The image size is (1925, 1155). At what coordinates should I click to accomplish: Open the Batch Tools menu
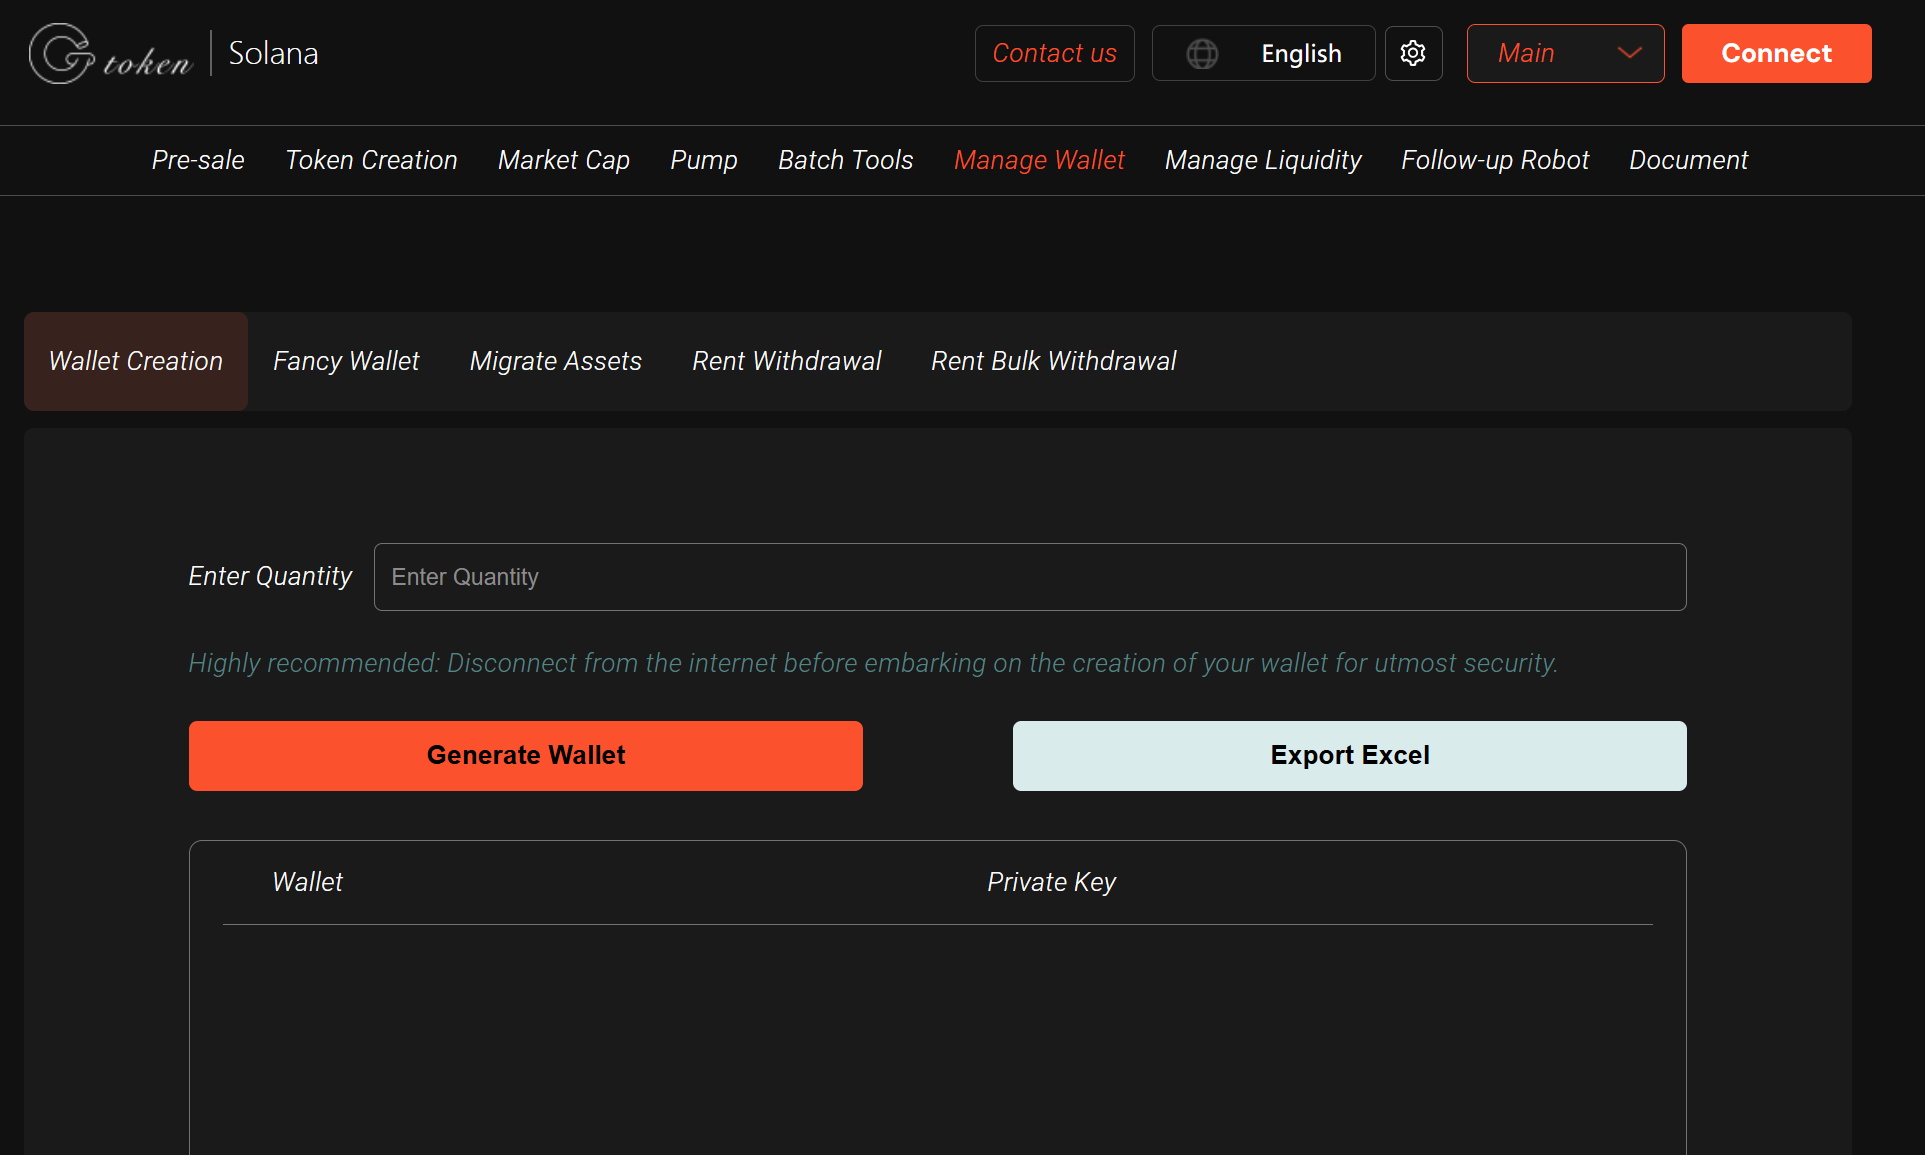pyautogui.click(x=845, y=160)
